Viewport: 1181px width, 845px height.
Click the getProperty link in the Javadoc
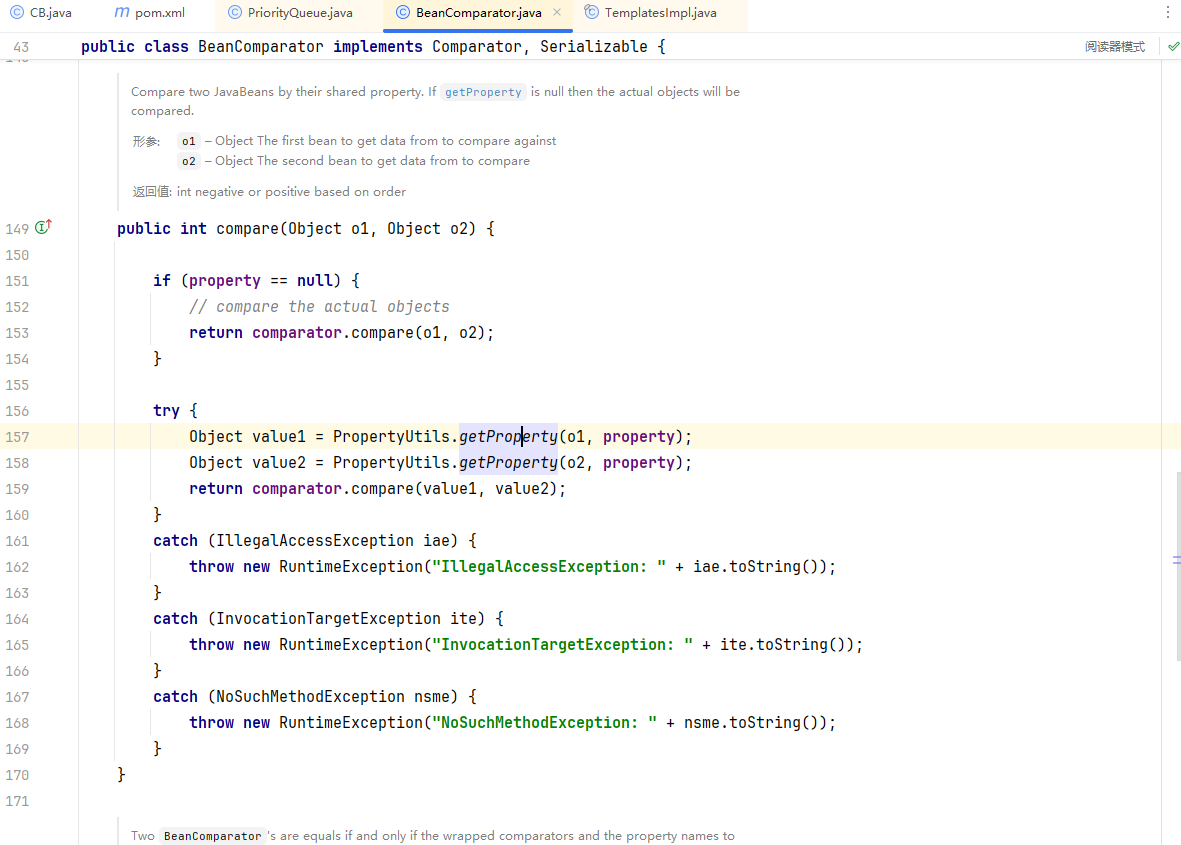(x=483, y=92)
